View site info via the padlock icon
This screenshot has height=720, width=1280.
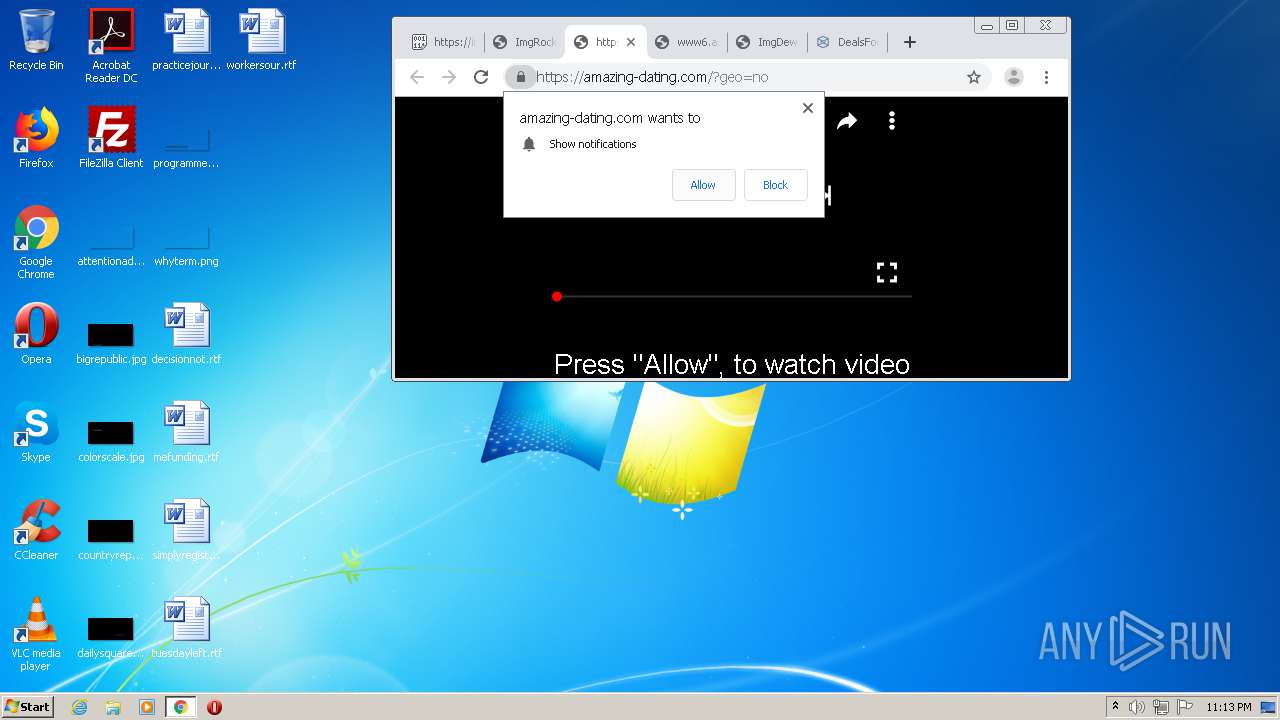[x=520, y=77]
